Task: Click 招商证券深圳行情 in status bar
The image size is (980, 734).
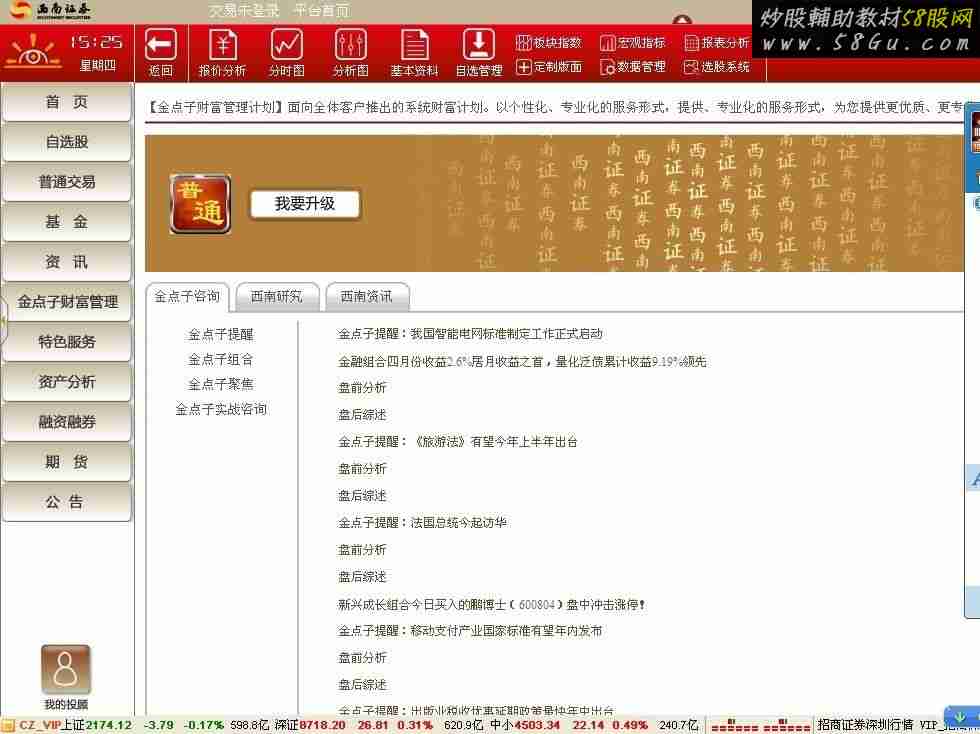Action: click(865, 725)
